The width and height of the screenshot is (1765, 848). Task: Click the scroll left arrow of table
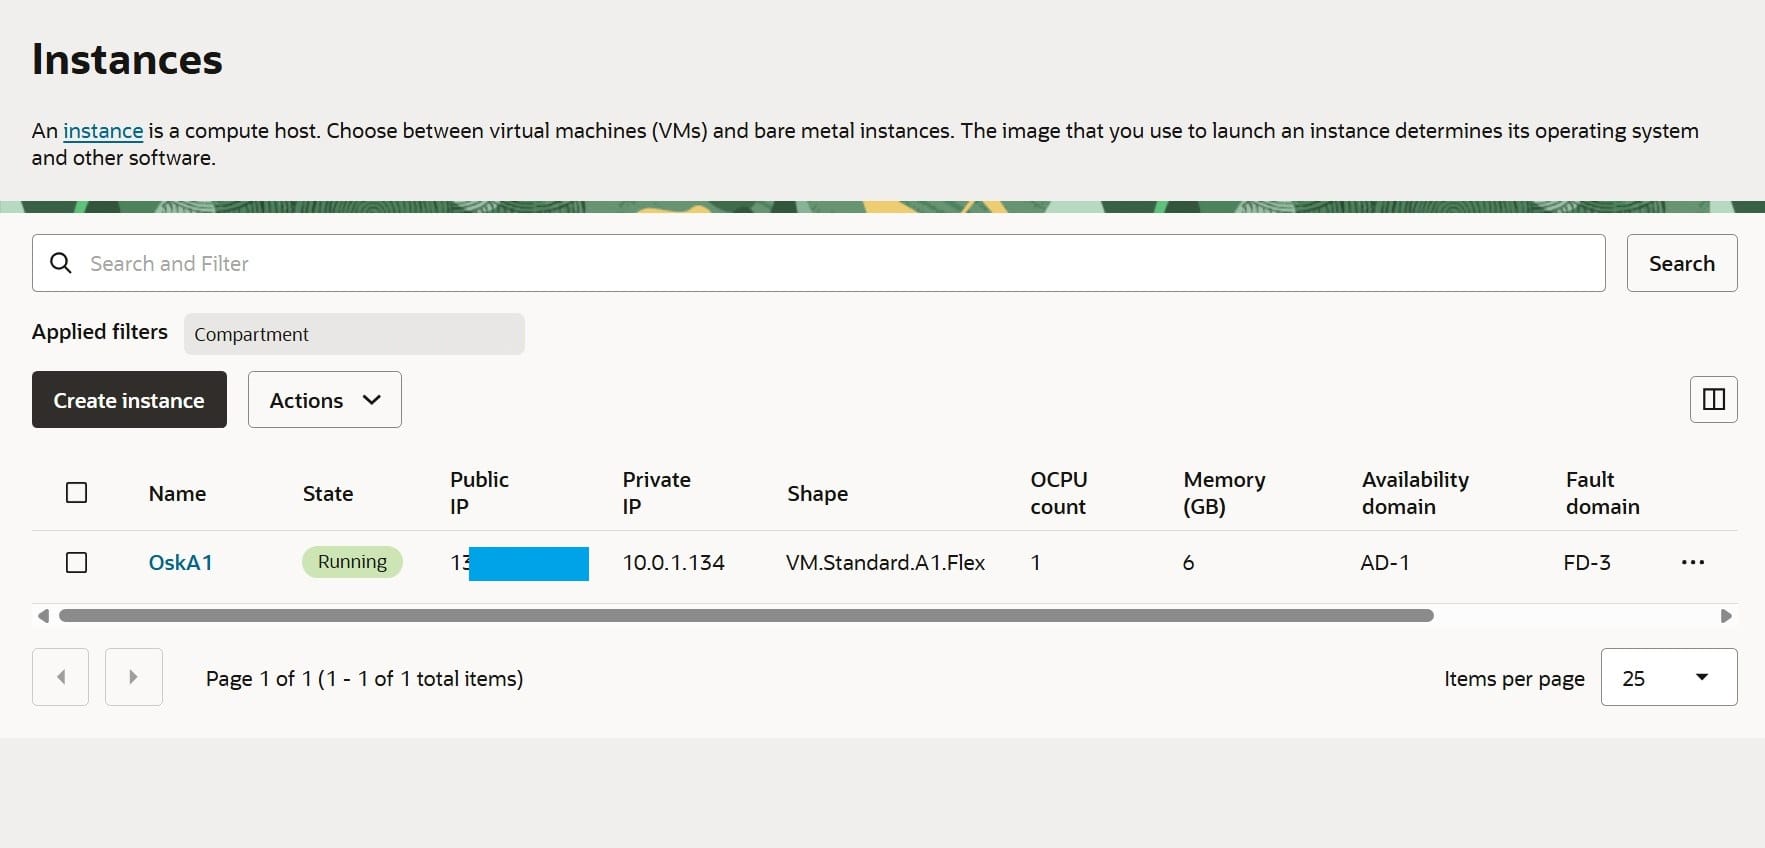tap(43, 616)
